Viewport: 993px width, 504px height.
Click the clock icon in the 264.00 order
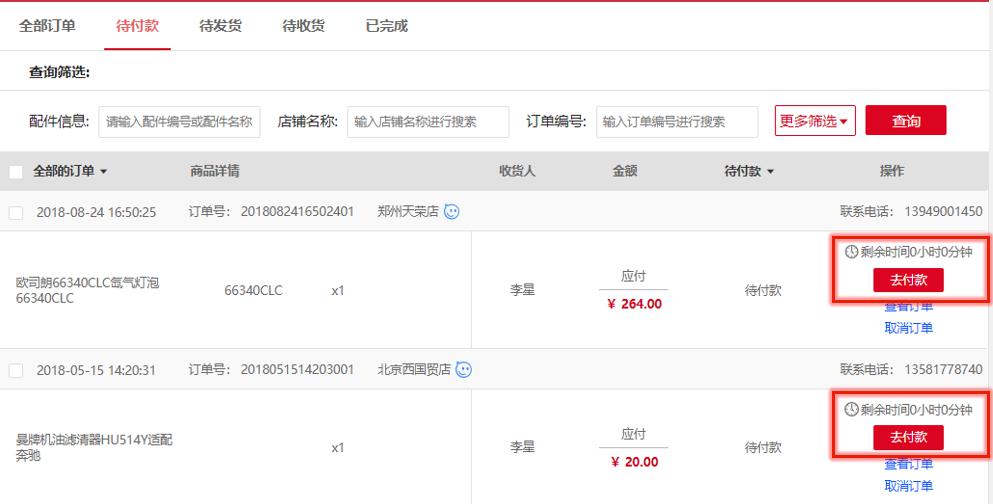coord(851,252)
